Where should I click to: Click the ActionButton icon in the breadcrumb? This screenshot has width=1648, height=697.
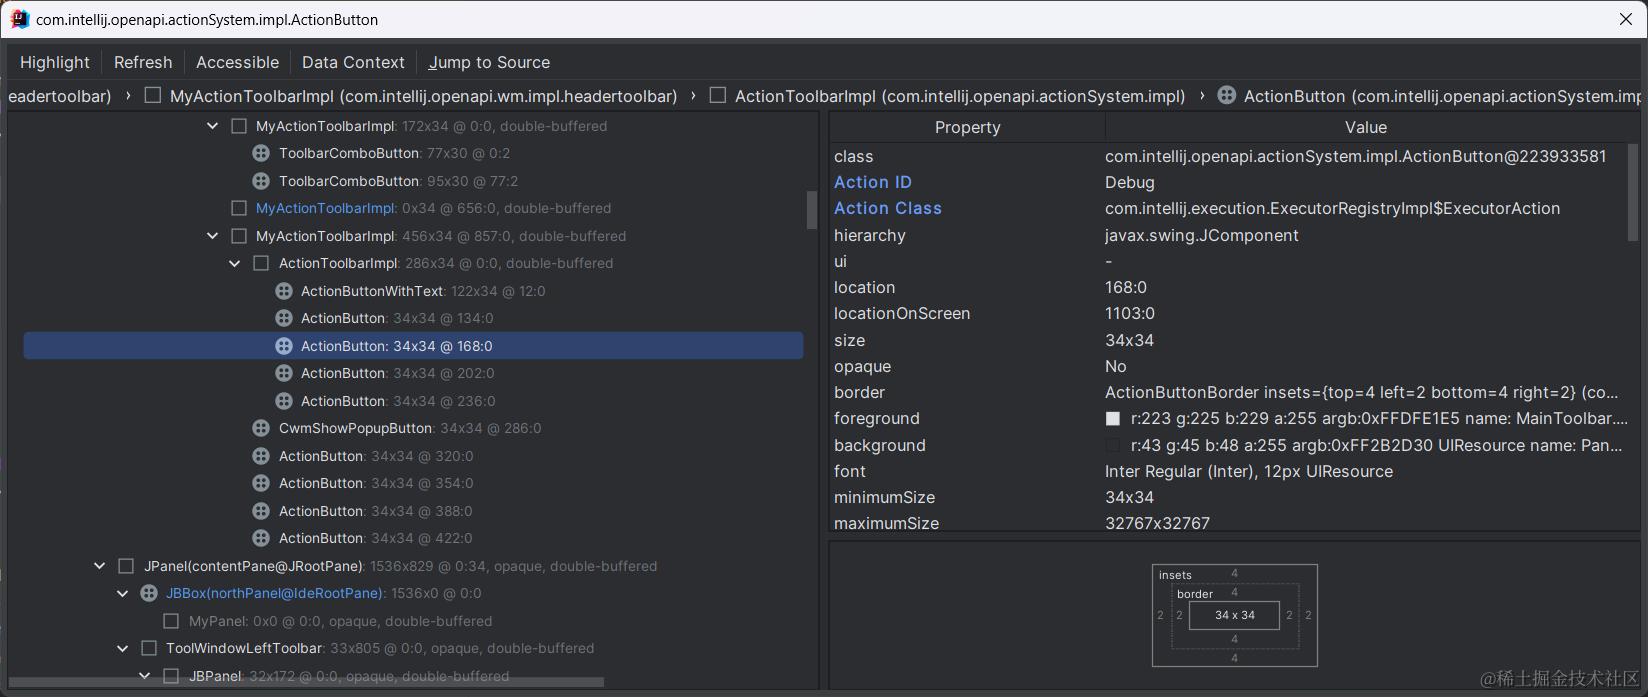tap(1227, 96)
